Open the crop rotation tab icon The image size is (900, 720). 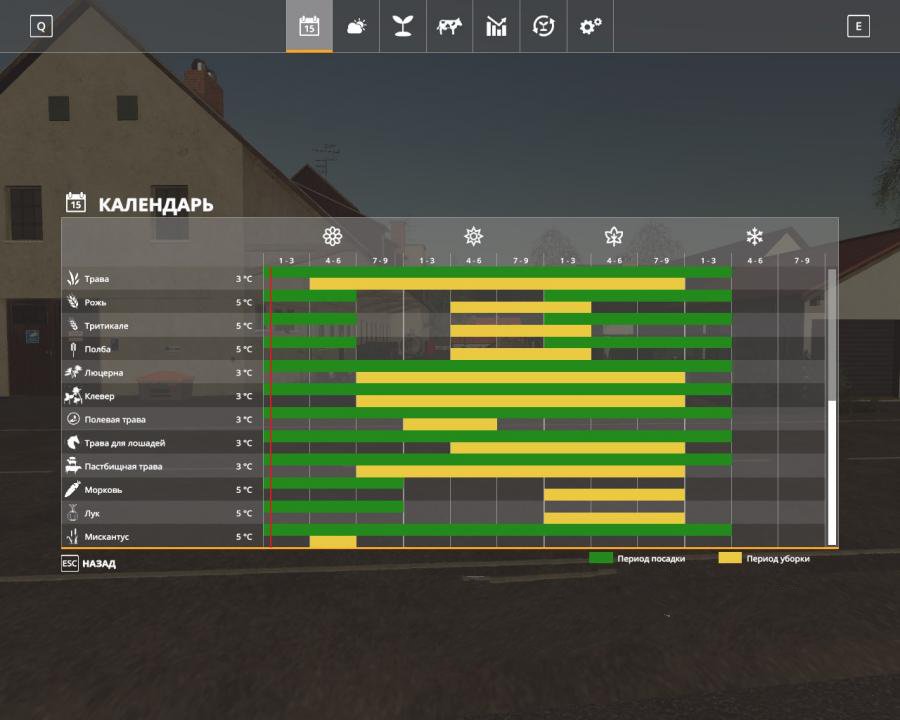point(543,27)
